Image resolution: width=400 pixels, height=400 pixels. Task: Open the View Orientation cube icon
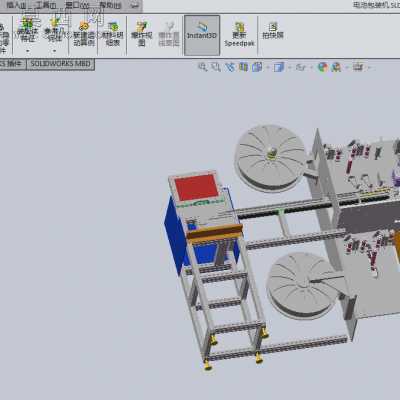(257, 67)
